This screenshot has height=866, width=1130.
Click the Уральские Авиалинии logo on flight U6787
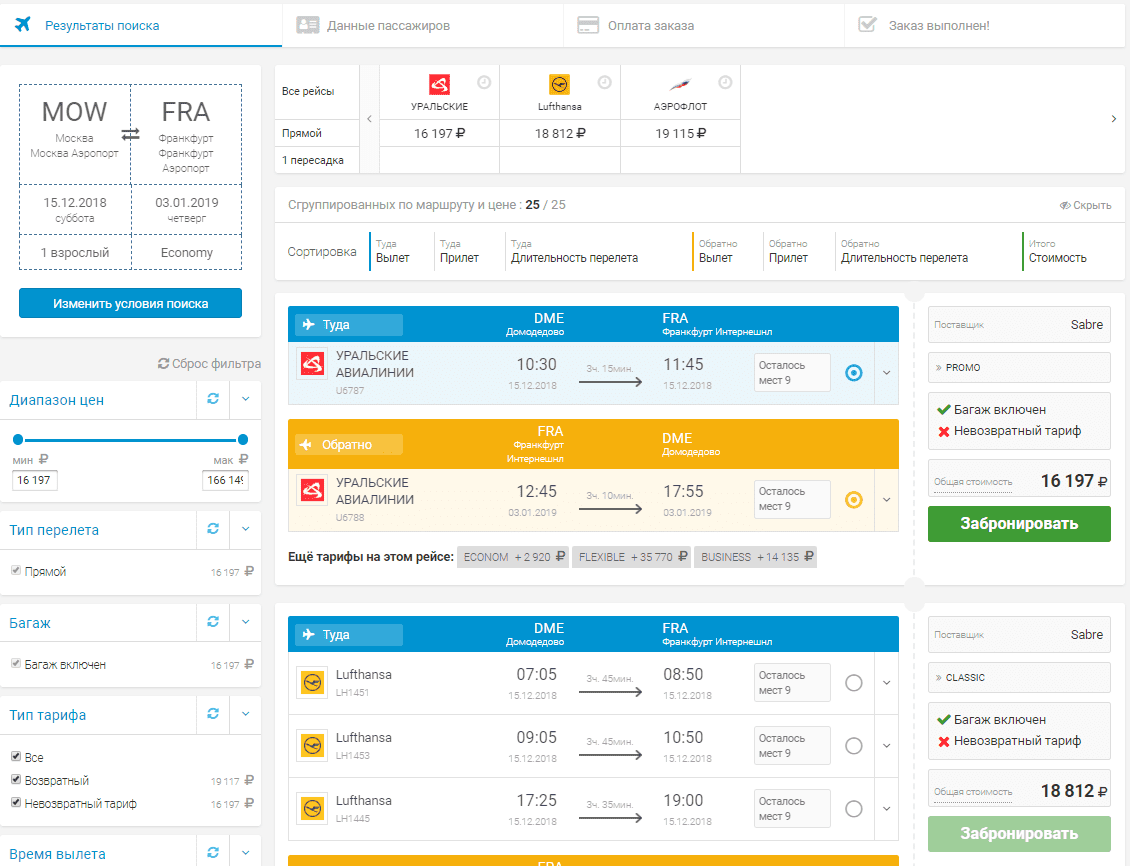pyautogui.click(x=312, y=364)
